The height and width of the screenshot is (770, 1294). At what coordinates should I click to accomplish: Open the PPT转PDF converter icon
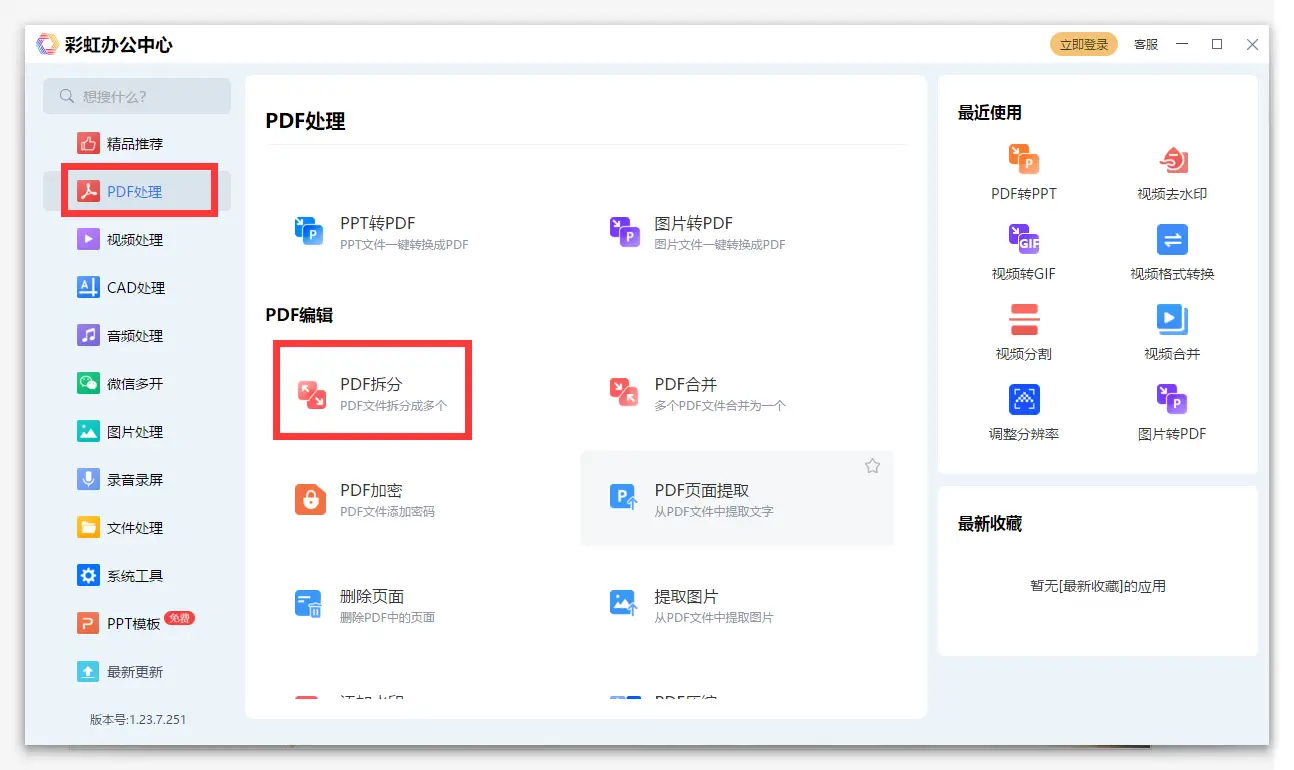click(x=309, y=231)
